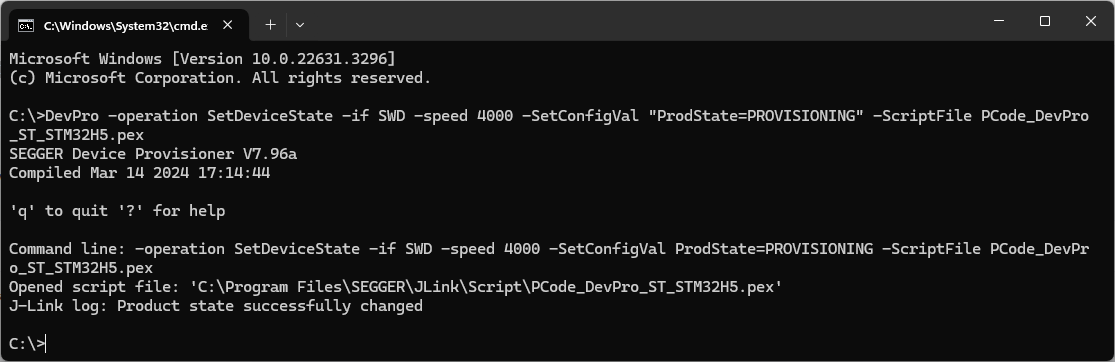Click the "'q' to quit '?' for help" line
This screenshot has height=362, width=1115.
tap(117, 211)
